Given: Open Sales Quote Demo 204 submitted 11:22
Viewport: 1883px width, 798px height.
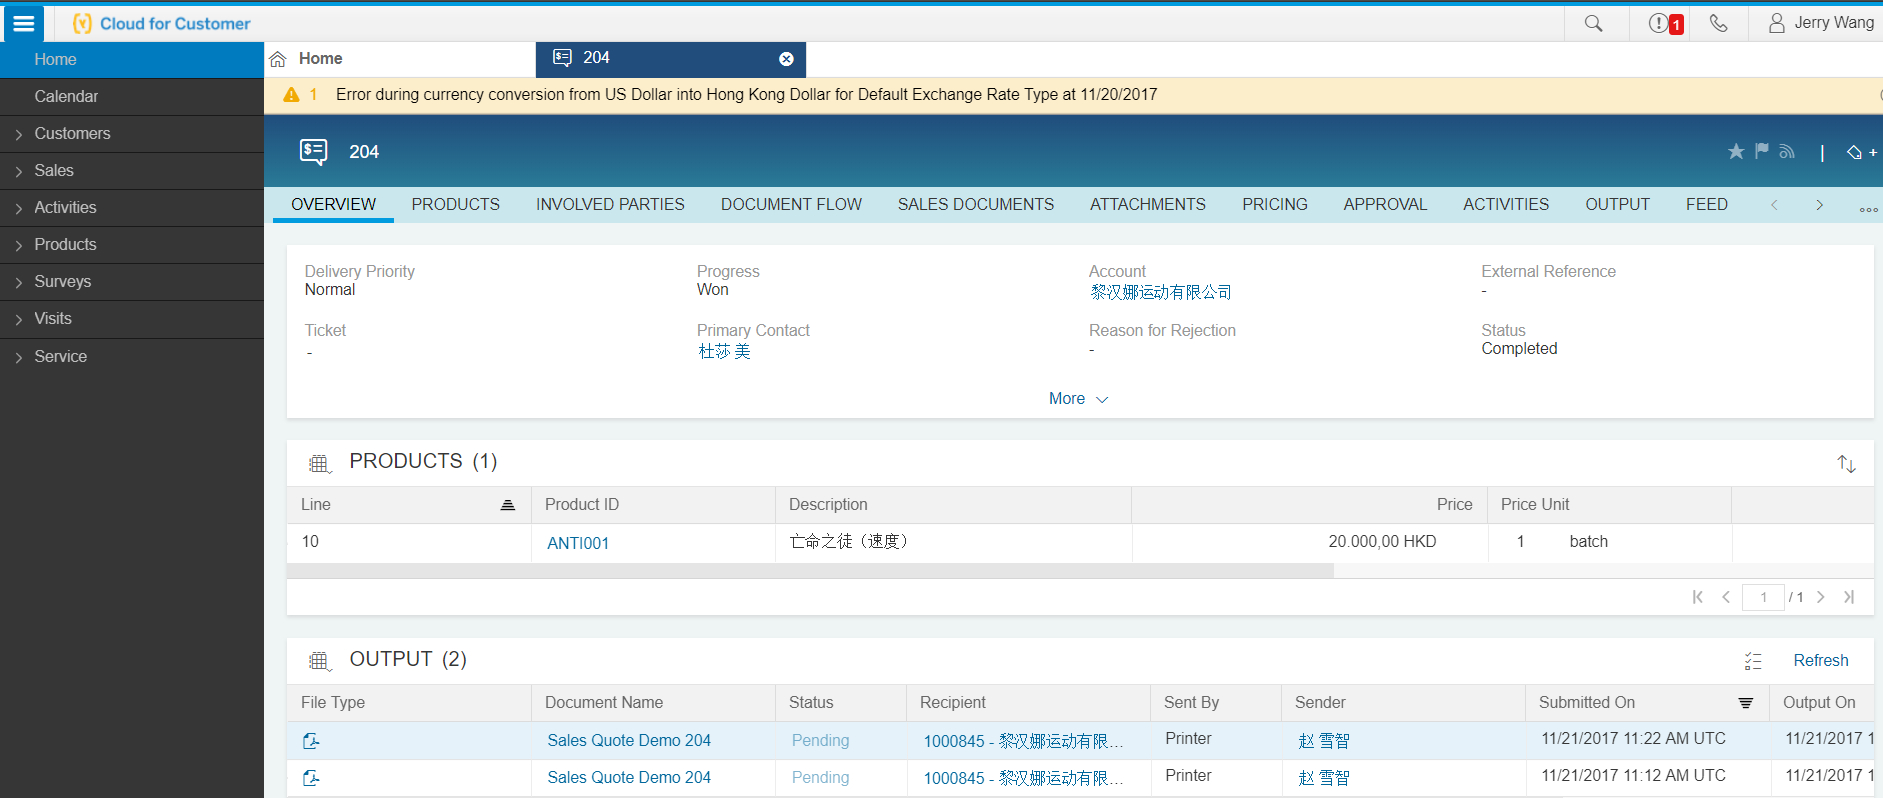Looking at the screenshot, I should click(x=629, y=741).
